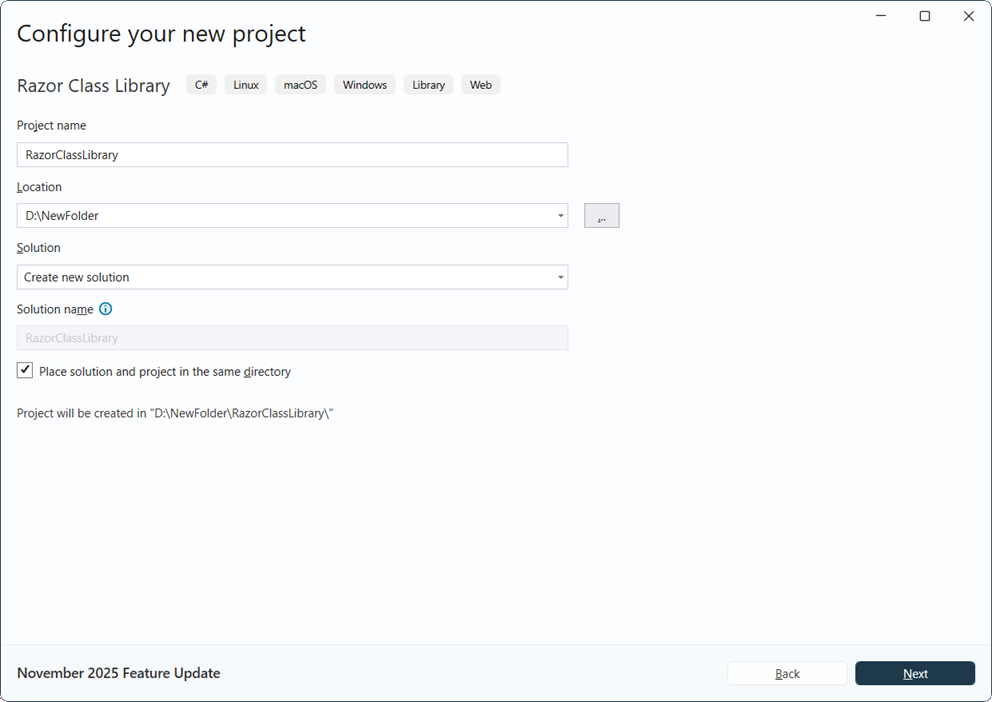Expand the Create new solution combo box
The height and width of the screenshot is (702, 992).
click(x=559, y=277)
